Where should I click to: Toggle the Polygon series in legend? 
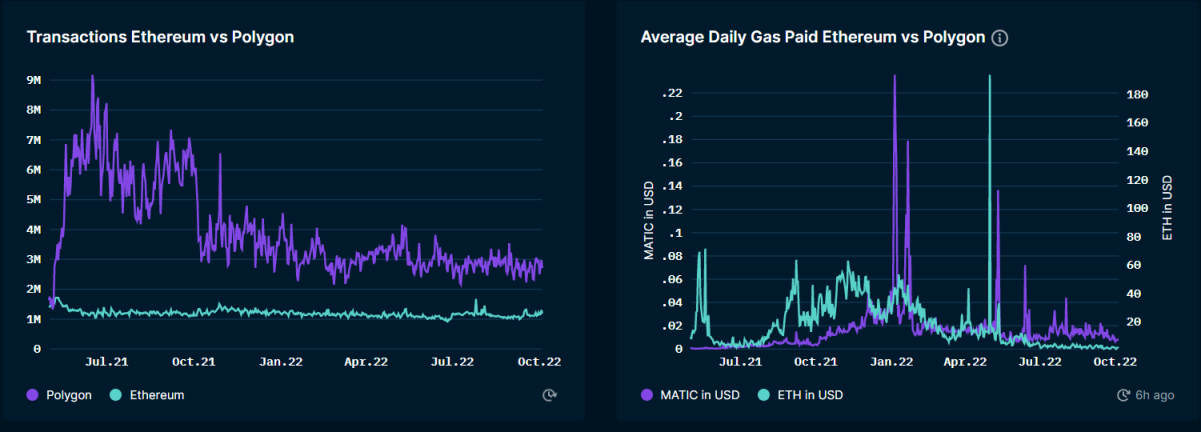(59, 395)
